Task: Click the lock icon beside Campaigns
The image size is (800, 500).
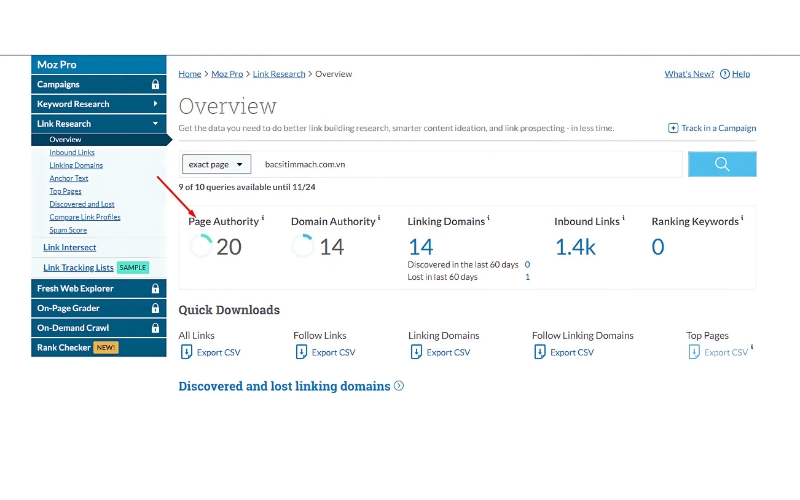Action: pos(155,84)
